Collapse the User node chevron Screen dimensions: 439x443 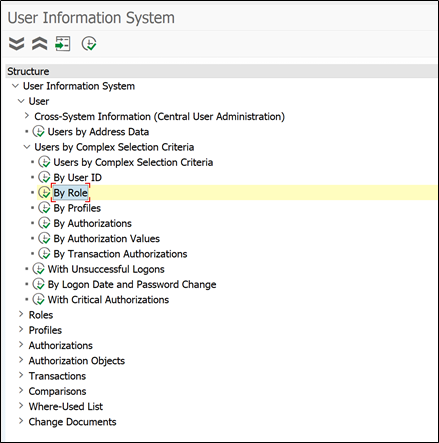tap(21, 101)
